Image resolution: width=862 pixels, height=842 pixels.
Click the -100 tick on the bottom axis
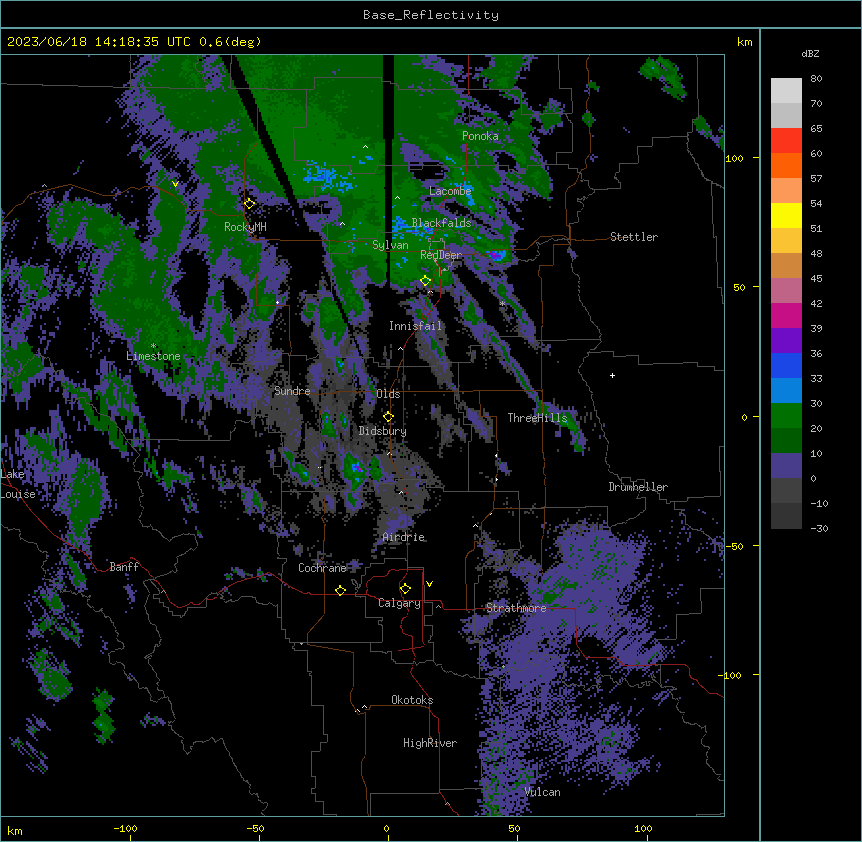coord(126,828)
